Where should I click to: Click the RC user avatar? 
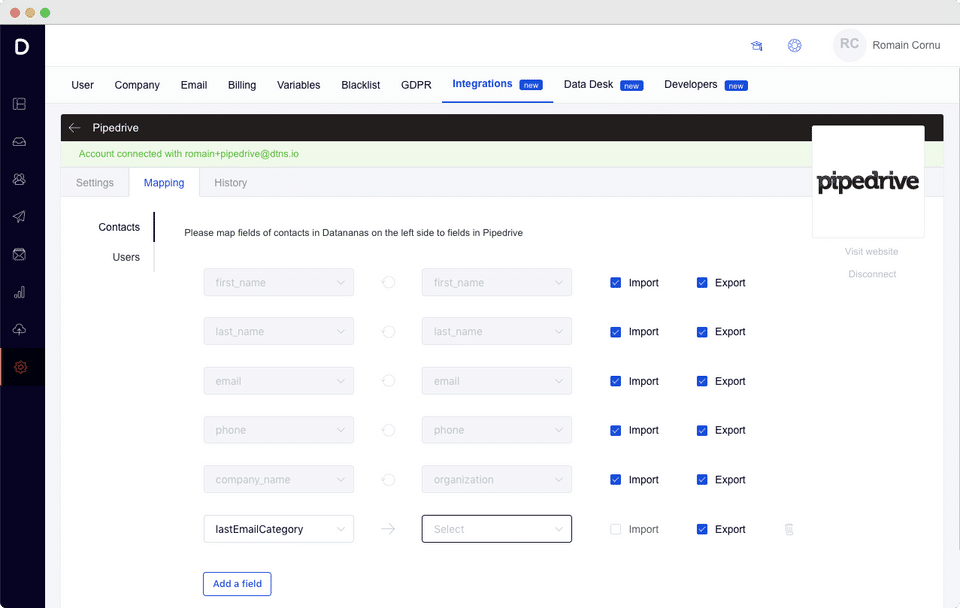pyautogui.click(x=849, y=45)
